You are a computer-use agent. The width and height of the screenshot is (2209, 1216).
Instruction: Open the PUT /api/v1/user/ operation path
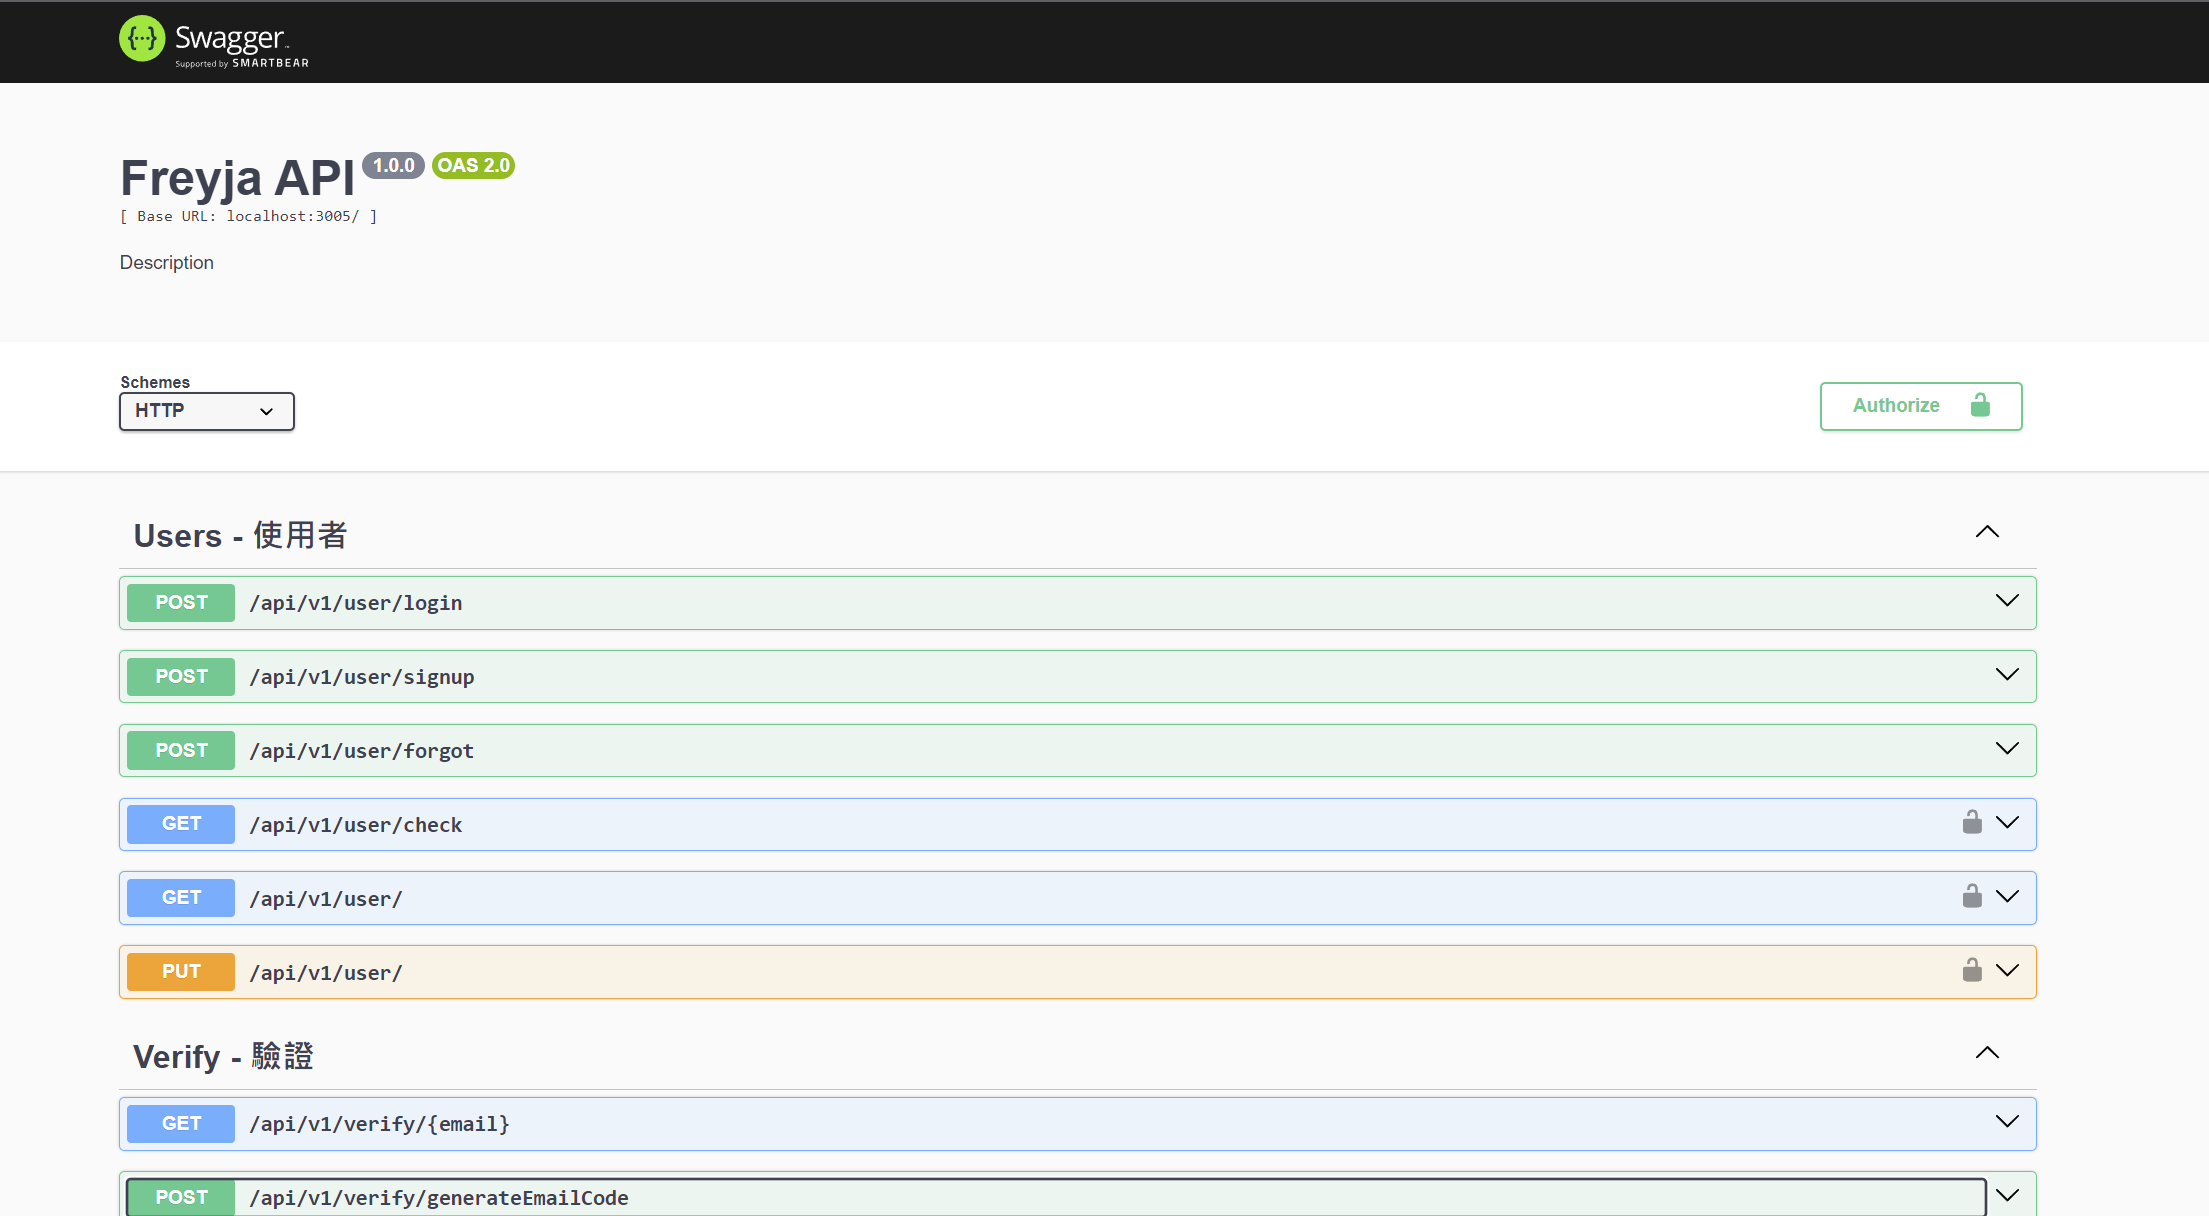326,973
